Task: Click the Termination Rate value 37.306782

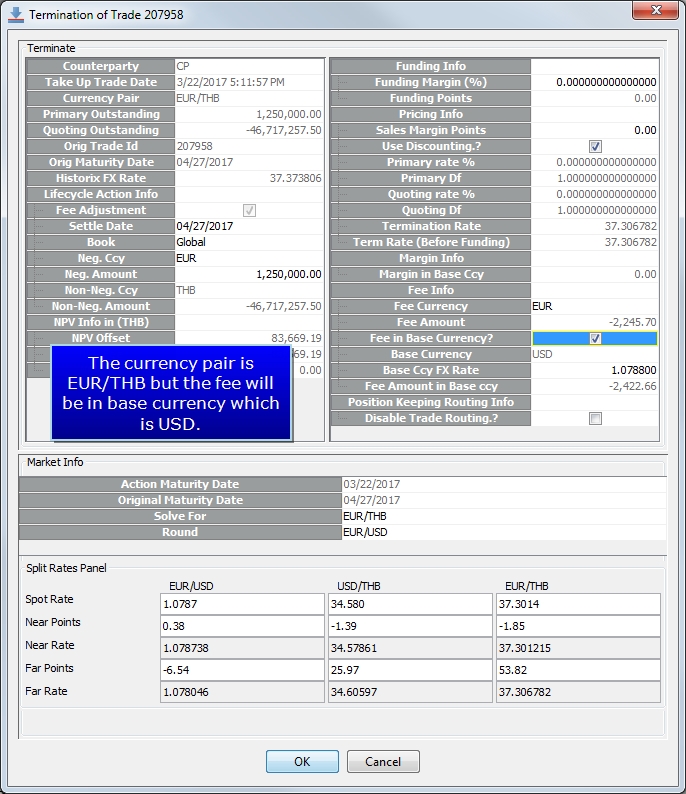Action: tap(595, 226)
